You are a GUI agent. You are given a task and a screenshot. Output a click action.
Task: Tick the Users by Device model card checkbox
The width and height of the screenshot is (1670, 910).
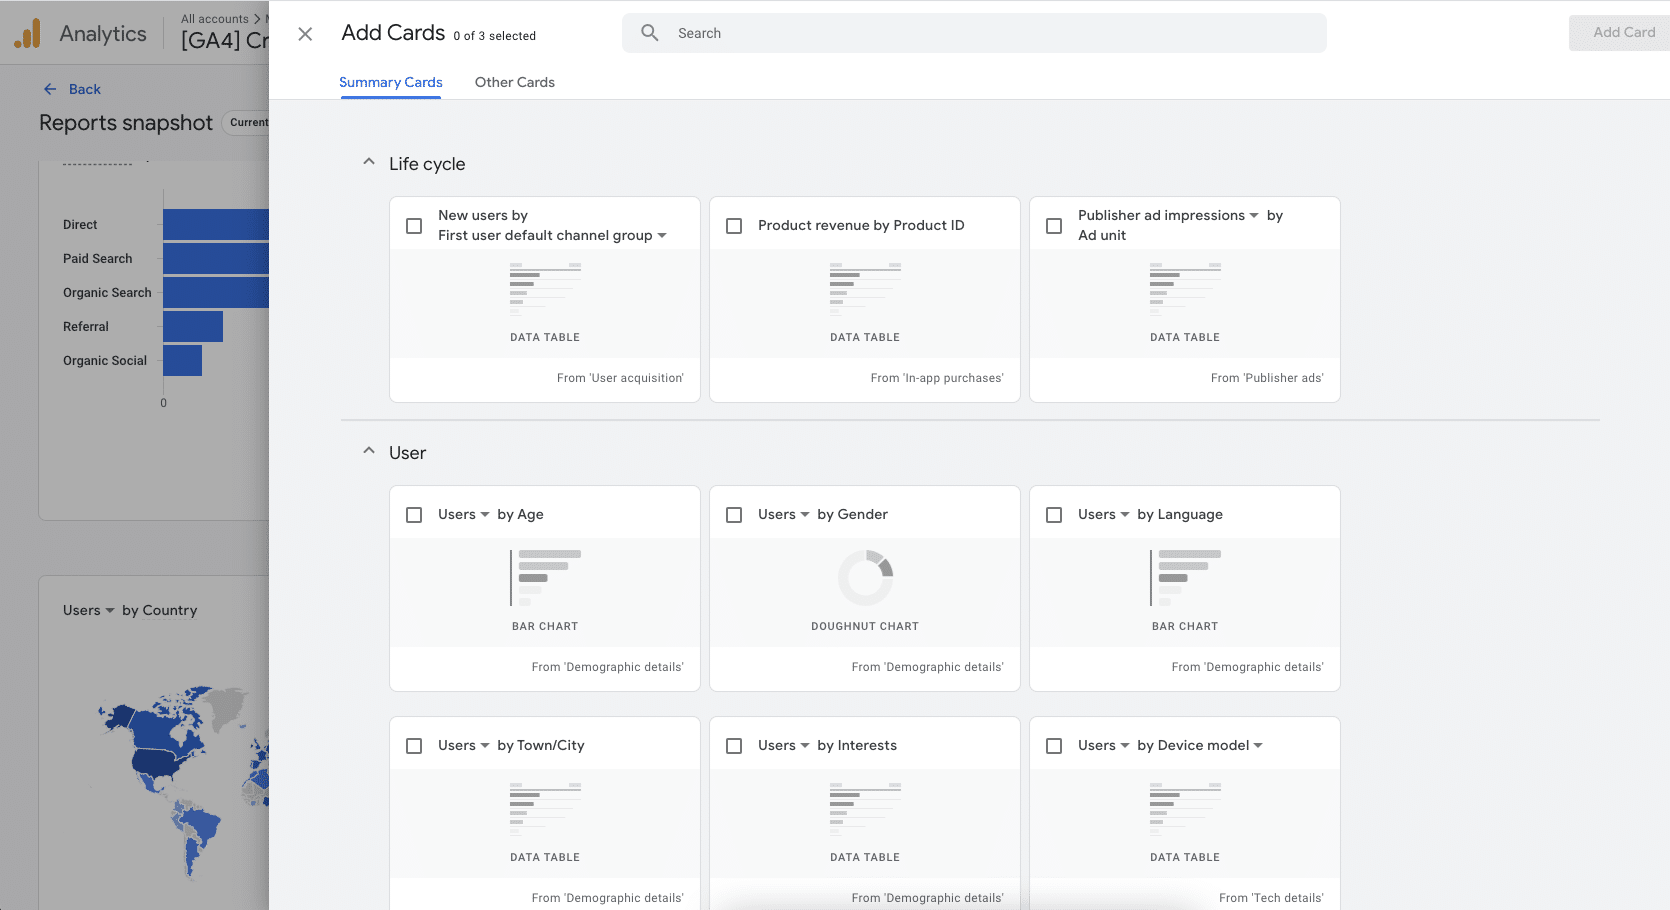[x=1054, y=746]
